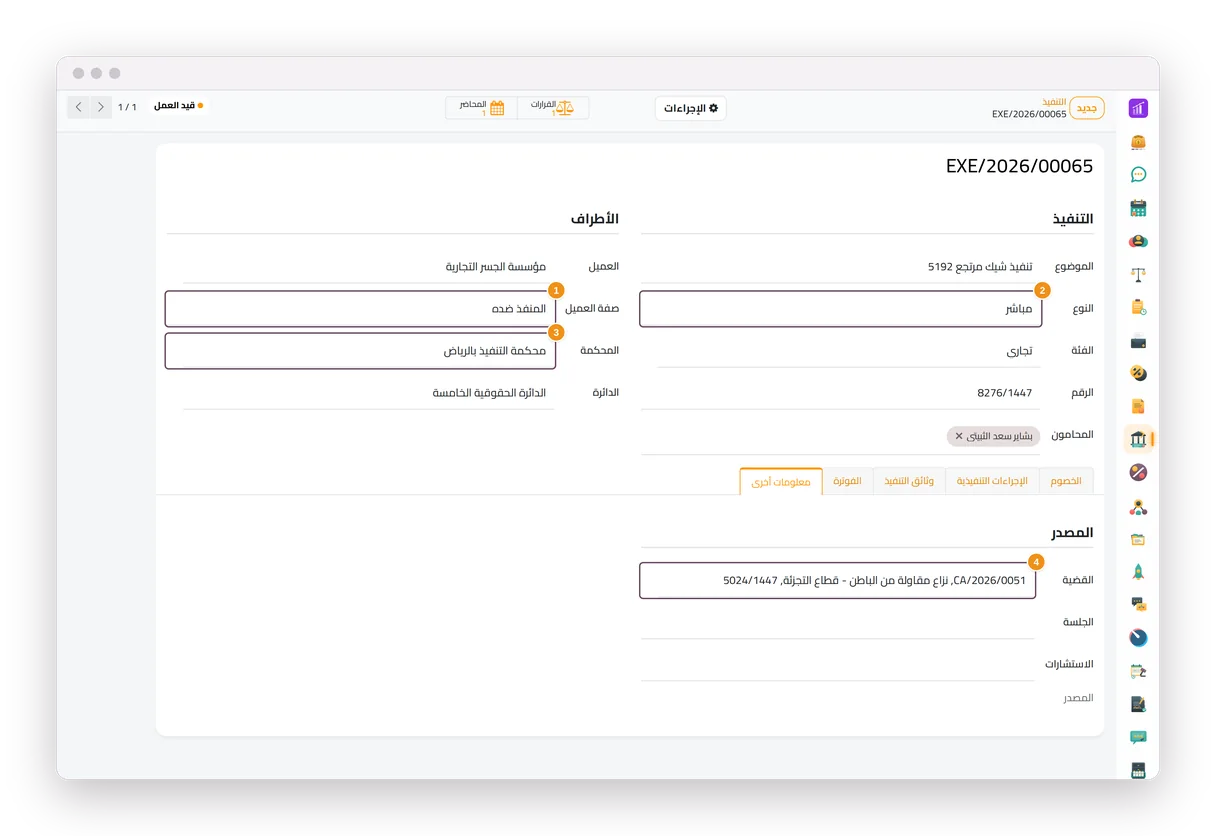This screenshot has width=1216, height=836.
Task: Open the dark wallet sidebar icon
Action: (1138, 341)
